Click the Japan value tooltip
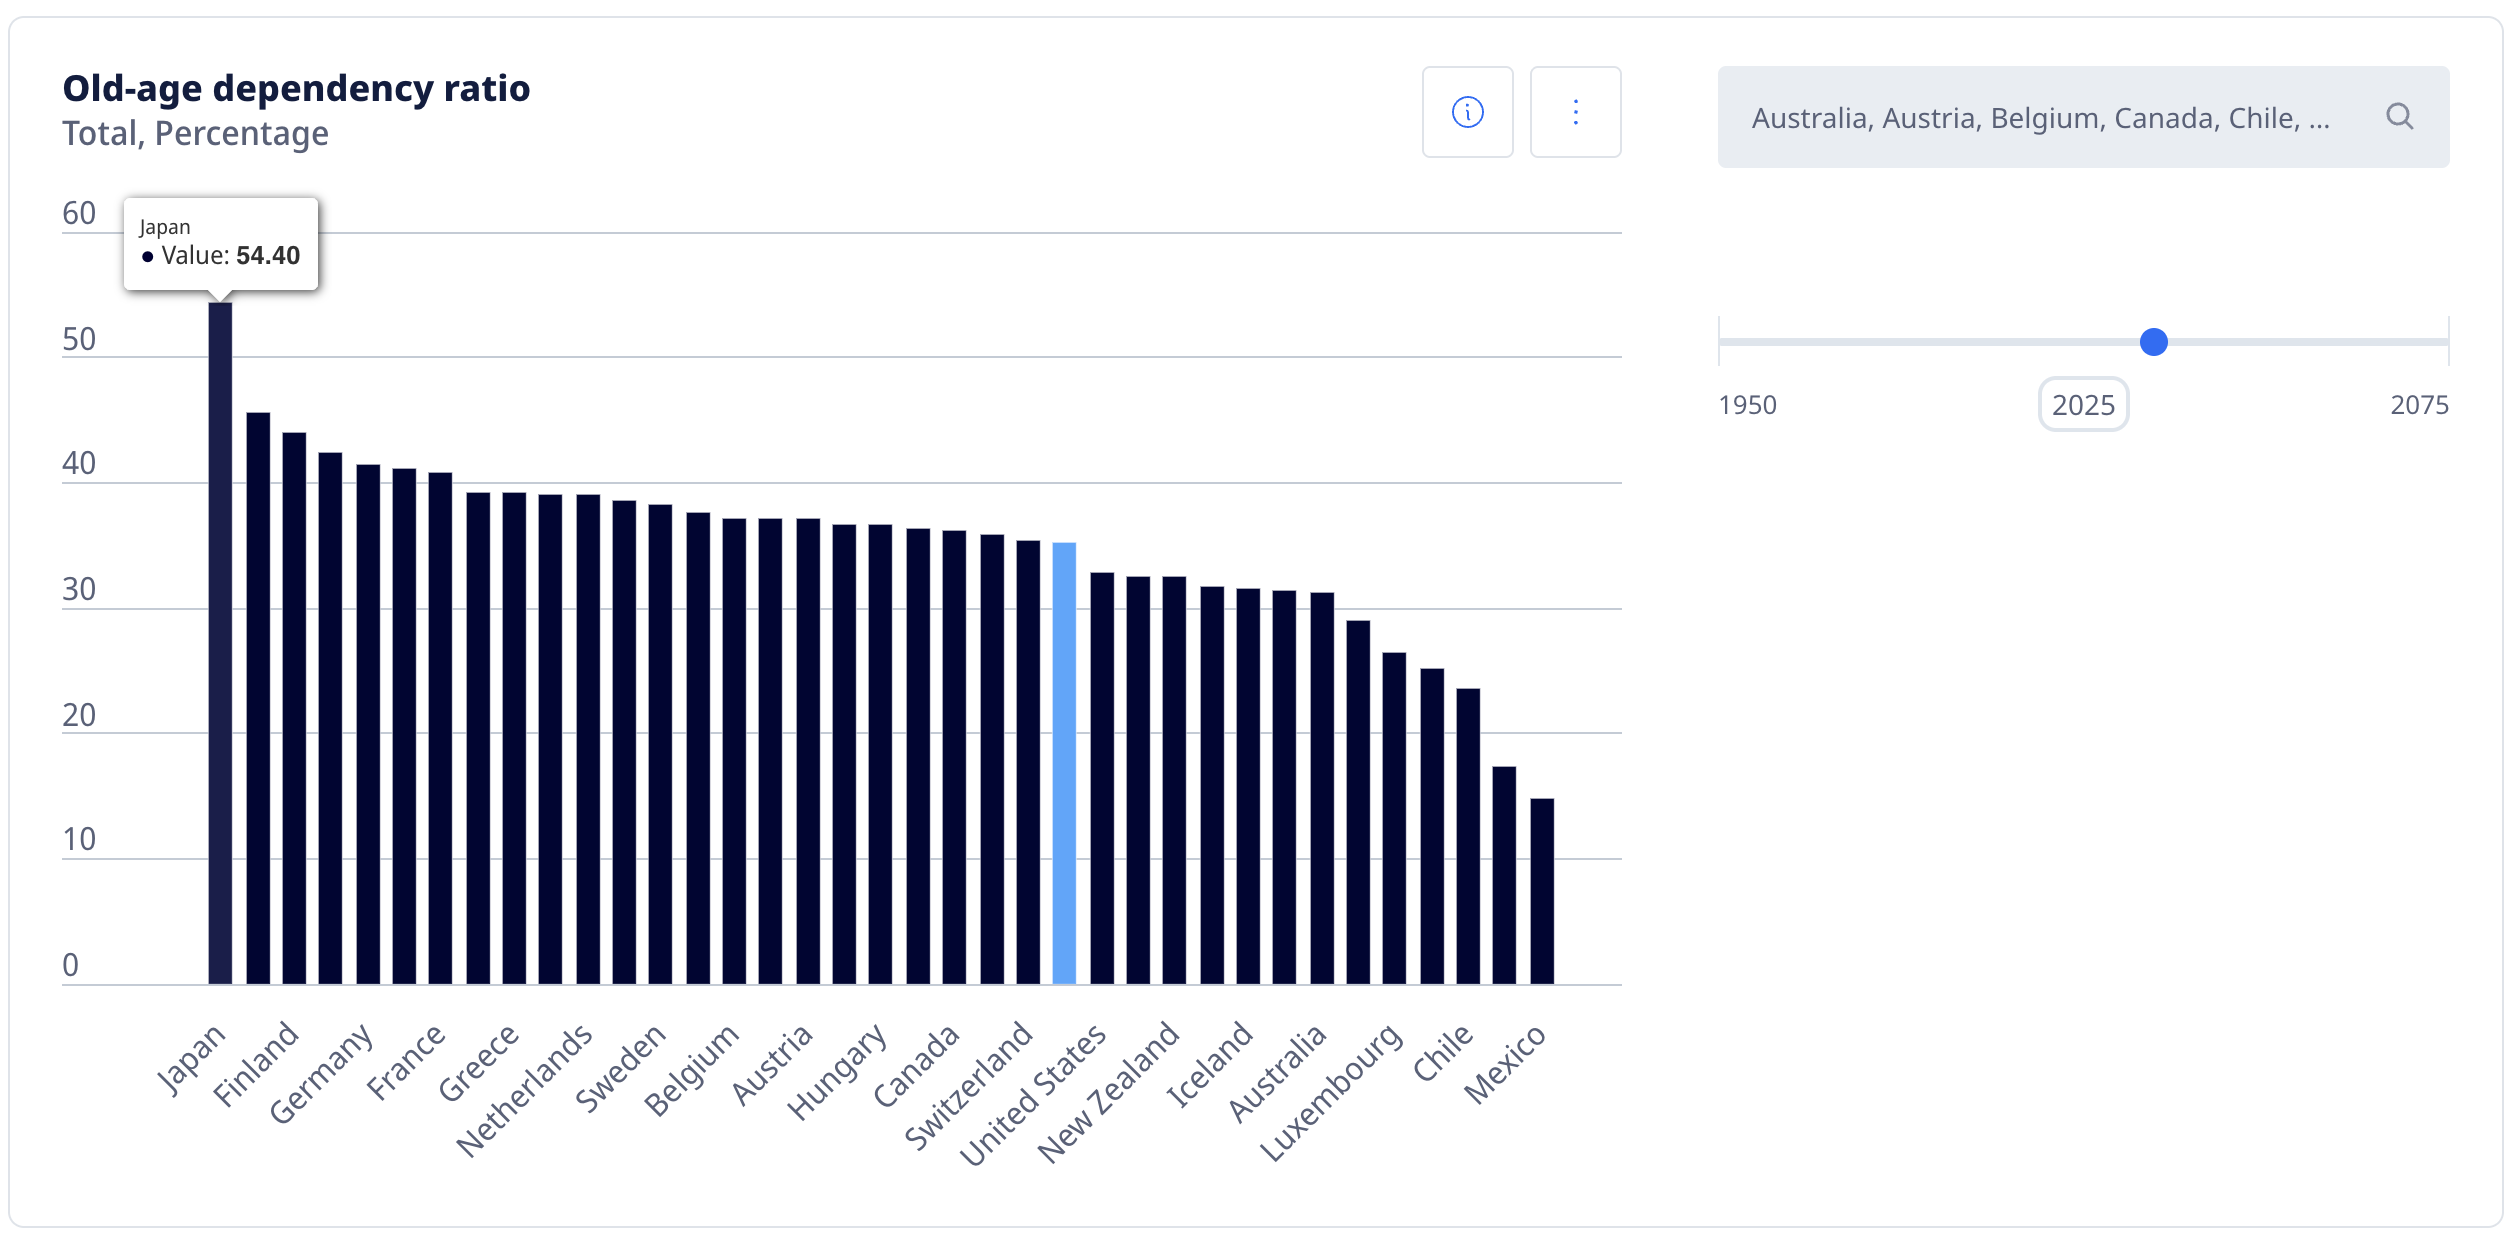The width and height of the screenshot is (2510, 1240). point(221,243)
